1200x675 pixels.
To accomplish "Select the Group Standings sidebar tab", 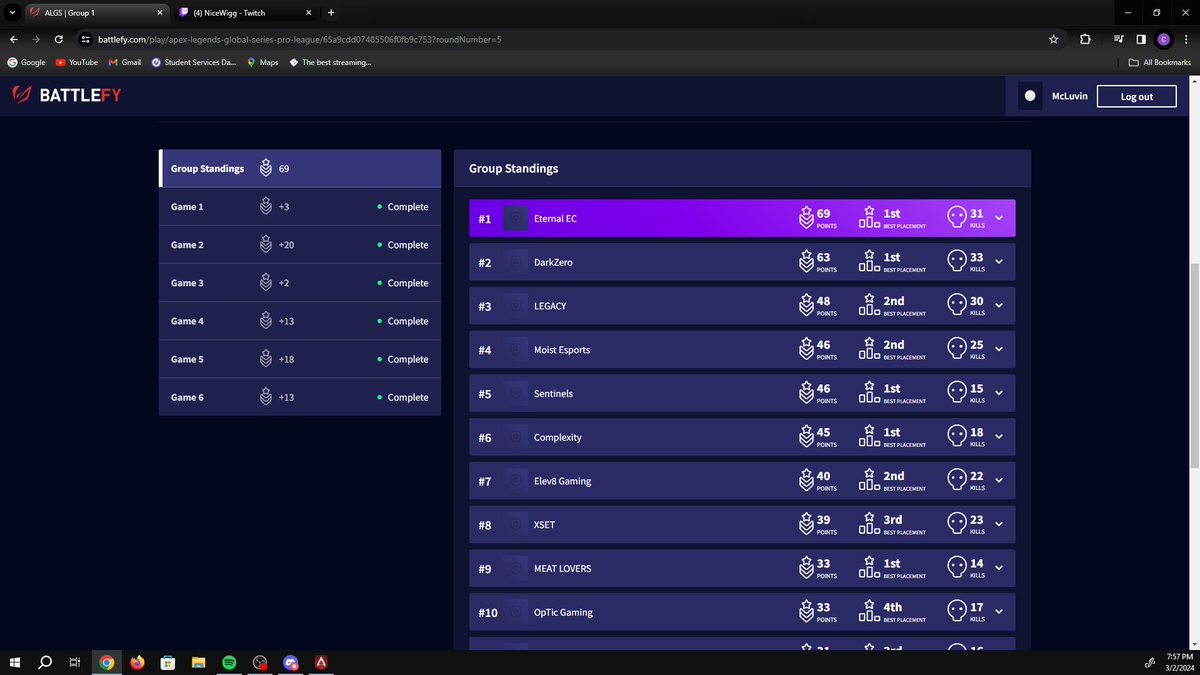I will [300, 168].
